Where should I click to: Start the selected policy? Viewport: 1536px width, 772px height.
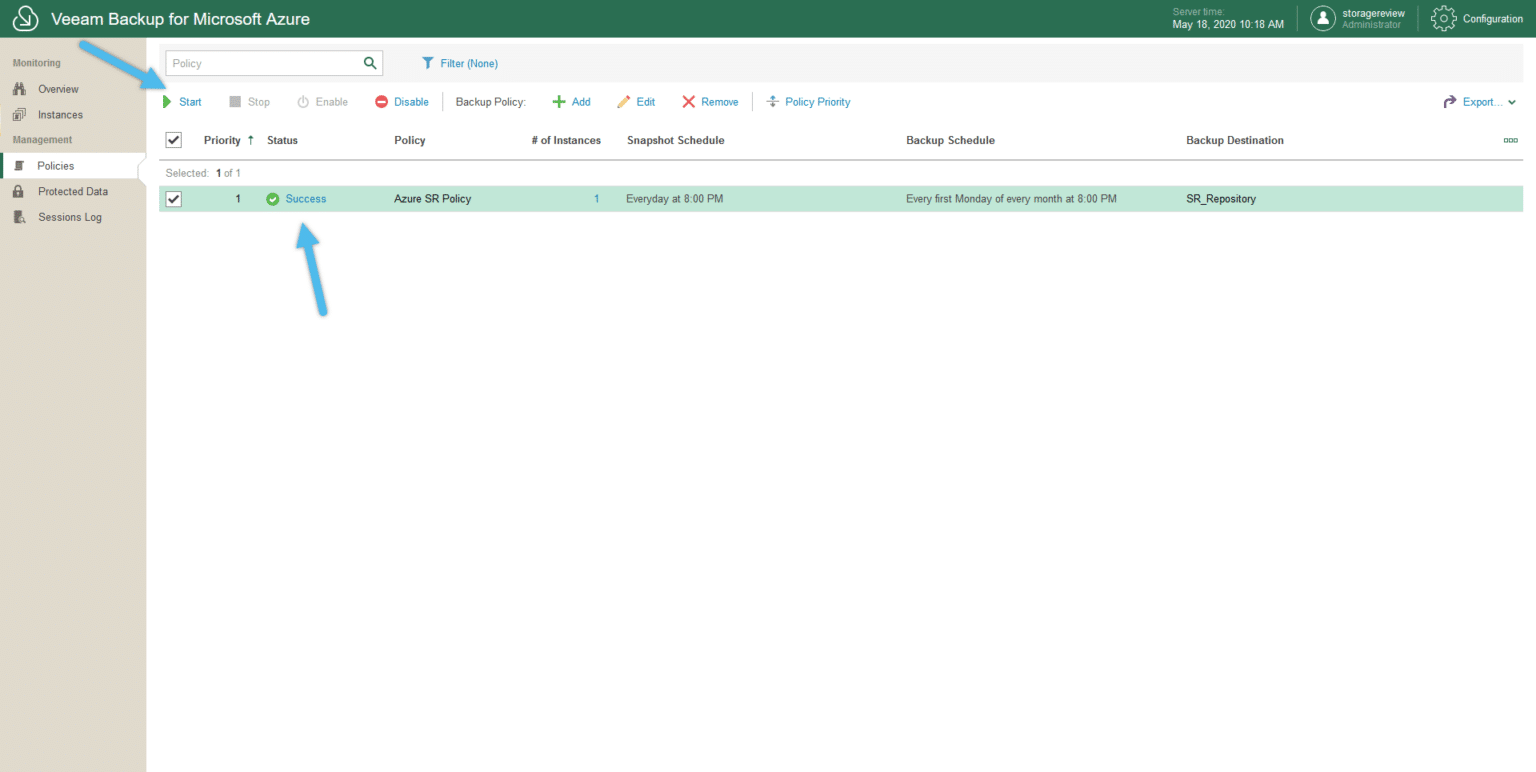coord(182,102)
